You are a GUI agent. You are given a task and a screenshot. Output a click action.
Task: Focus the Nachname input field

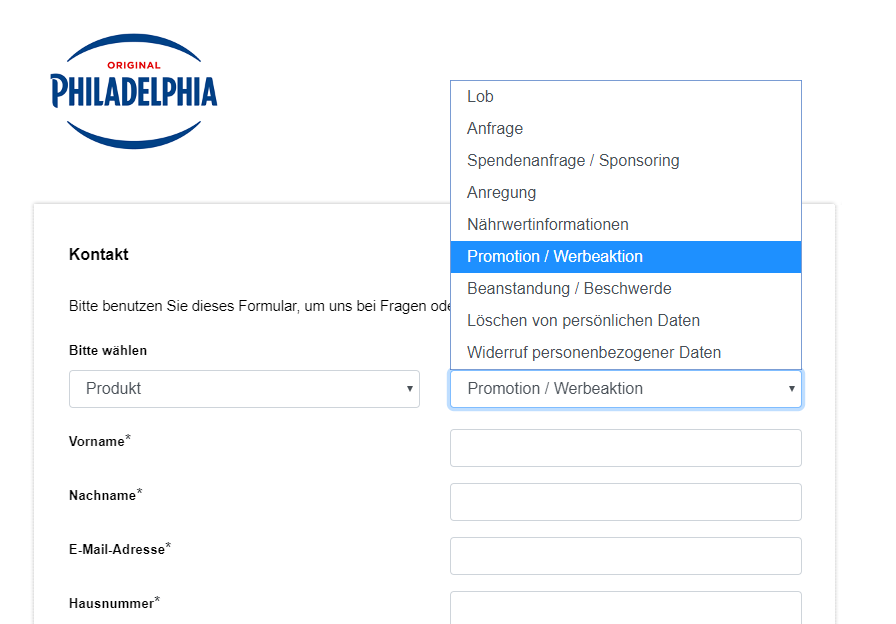click(626, 502)
